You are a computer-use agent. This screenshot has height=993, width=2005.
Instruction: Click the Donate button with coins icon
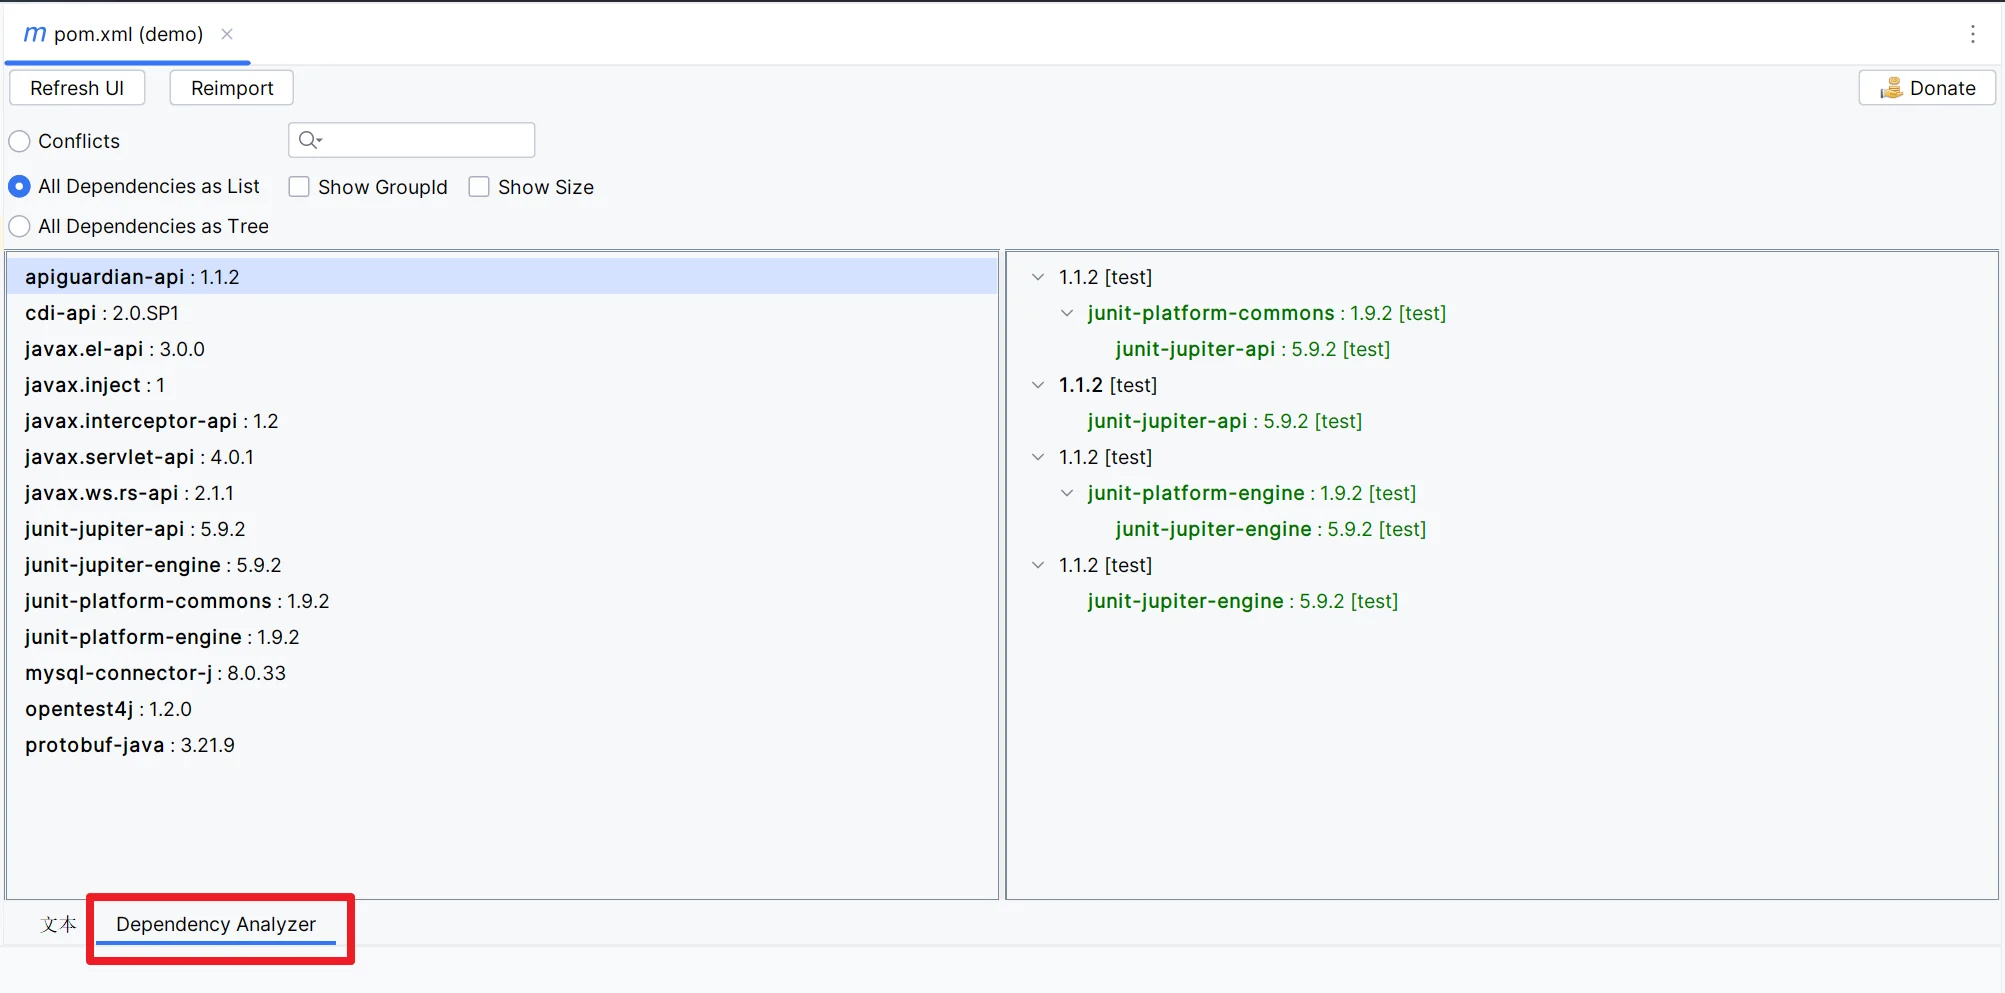[1926, 88]
